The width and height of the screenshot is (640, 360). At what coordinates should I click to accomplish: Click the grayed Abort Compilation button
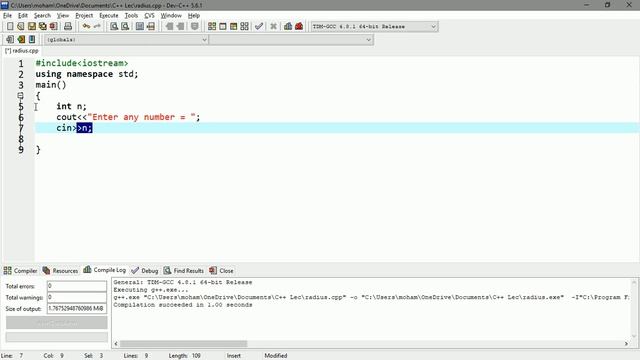(x=57, y=323)
